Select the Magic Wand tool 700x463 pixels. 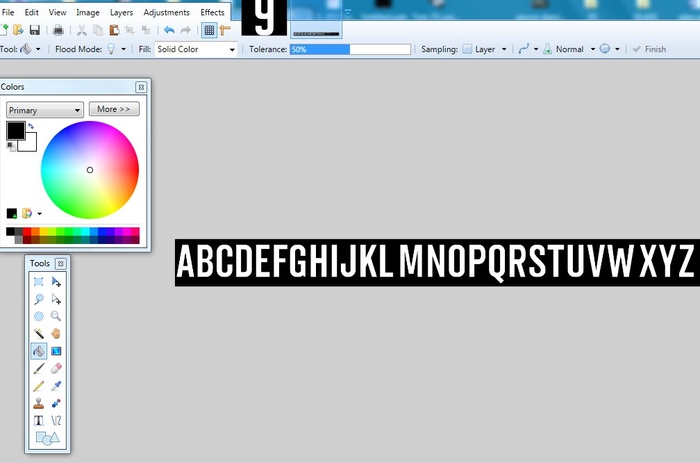click(x=39, y=334)
